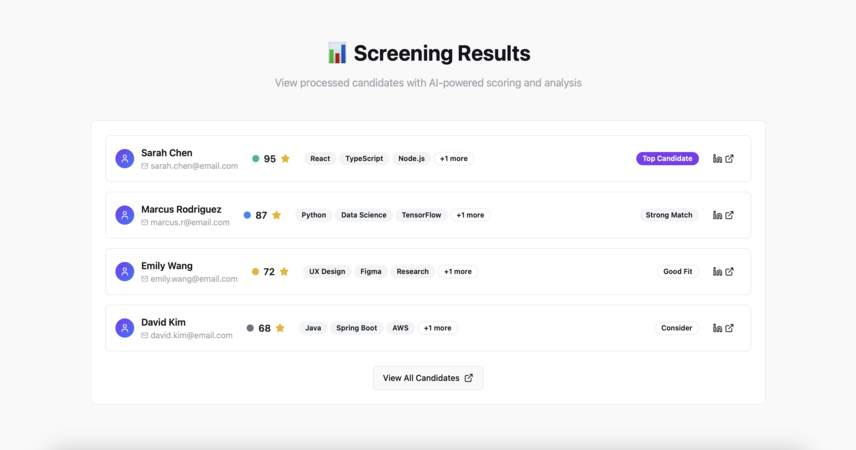Open Sarah Chen's LinkedIn icon

coord(717,159)
